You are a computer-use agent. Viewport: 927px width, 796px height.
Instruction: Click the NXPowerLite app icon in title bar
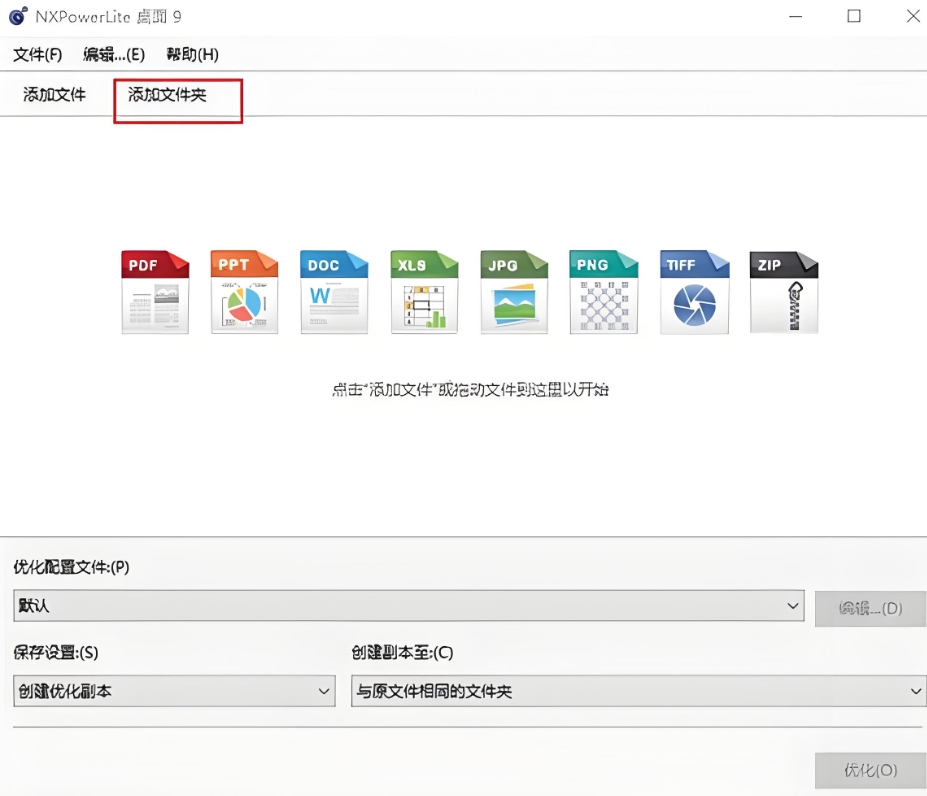pos(18,16)
